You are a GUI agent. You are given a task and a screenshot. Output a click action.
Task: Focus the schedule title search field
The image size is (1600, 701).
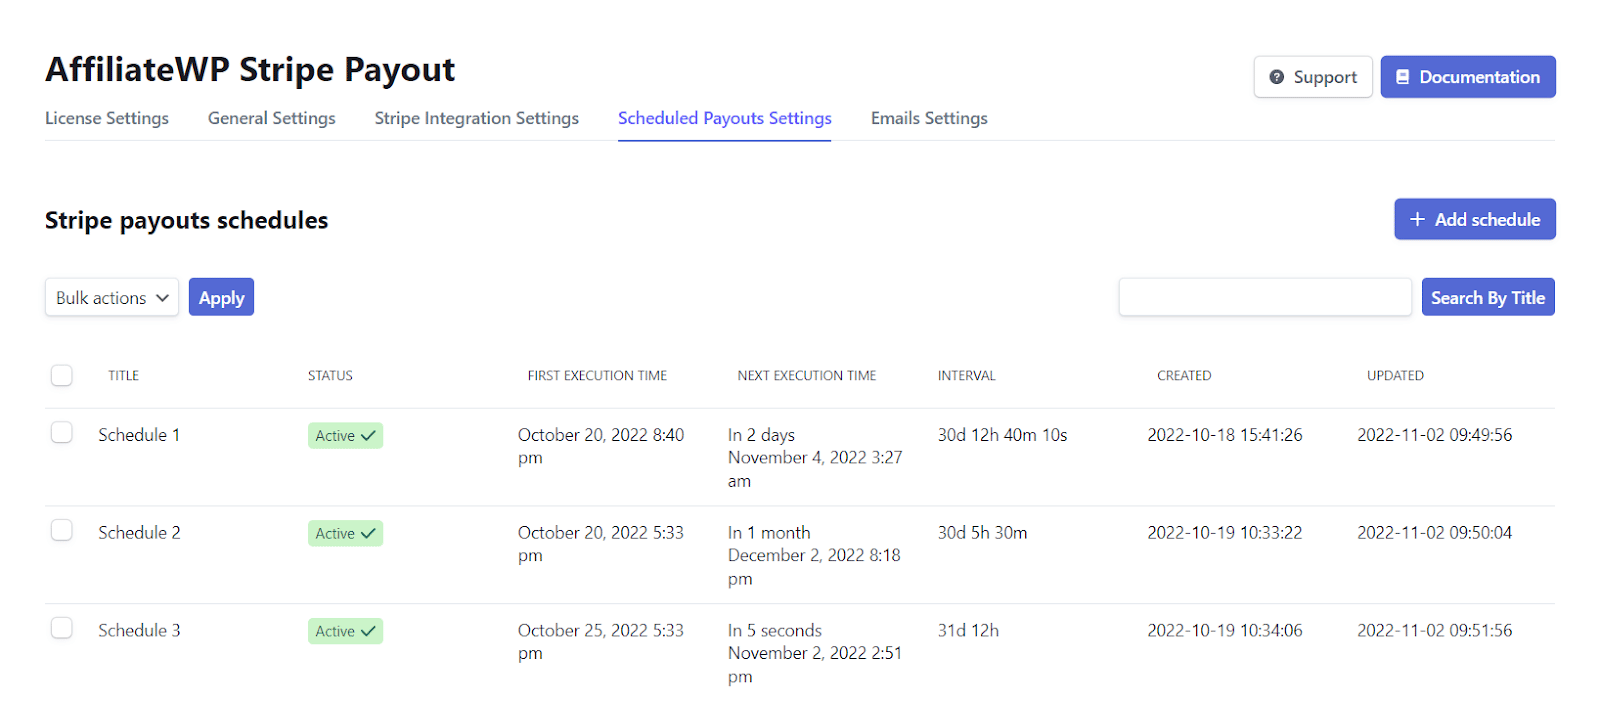tap(1265, 297)
